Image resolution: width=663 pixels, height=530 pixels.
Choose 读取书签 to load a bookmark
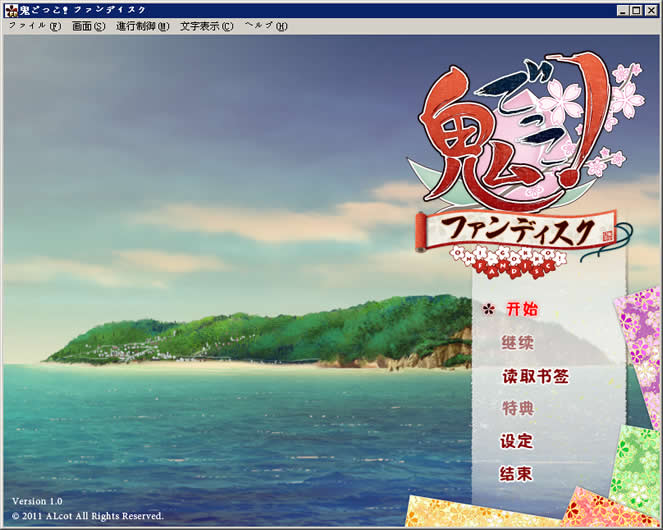click(535, 376)
